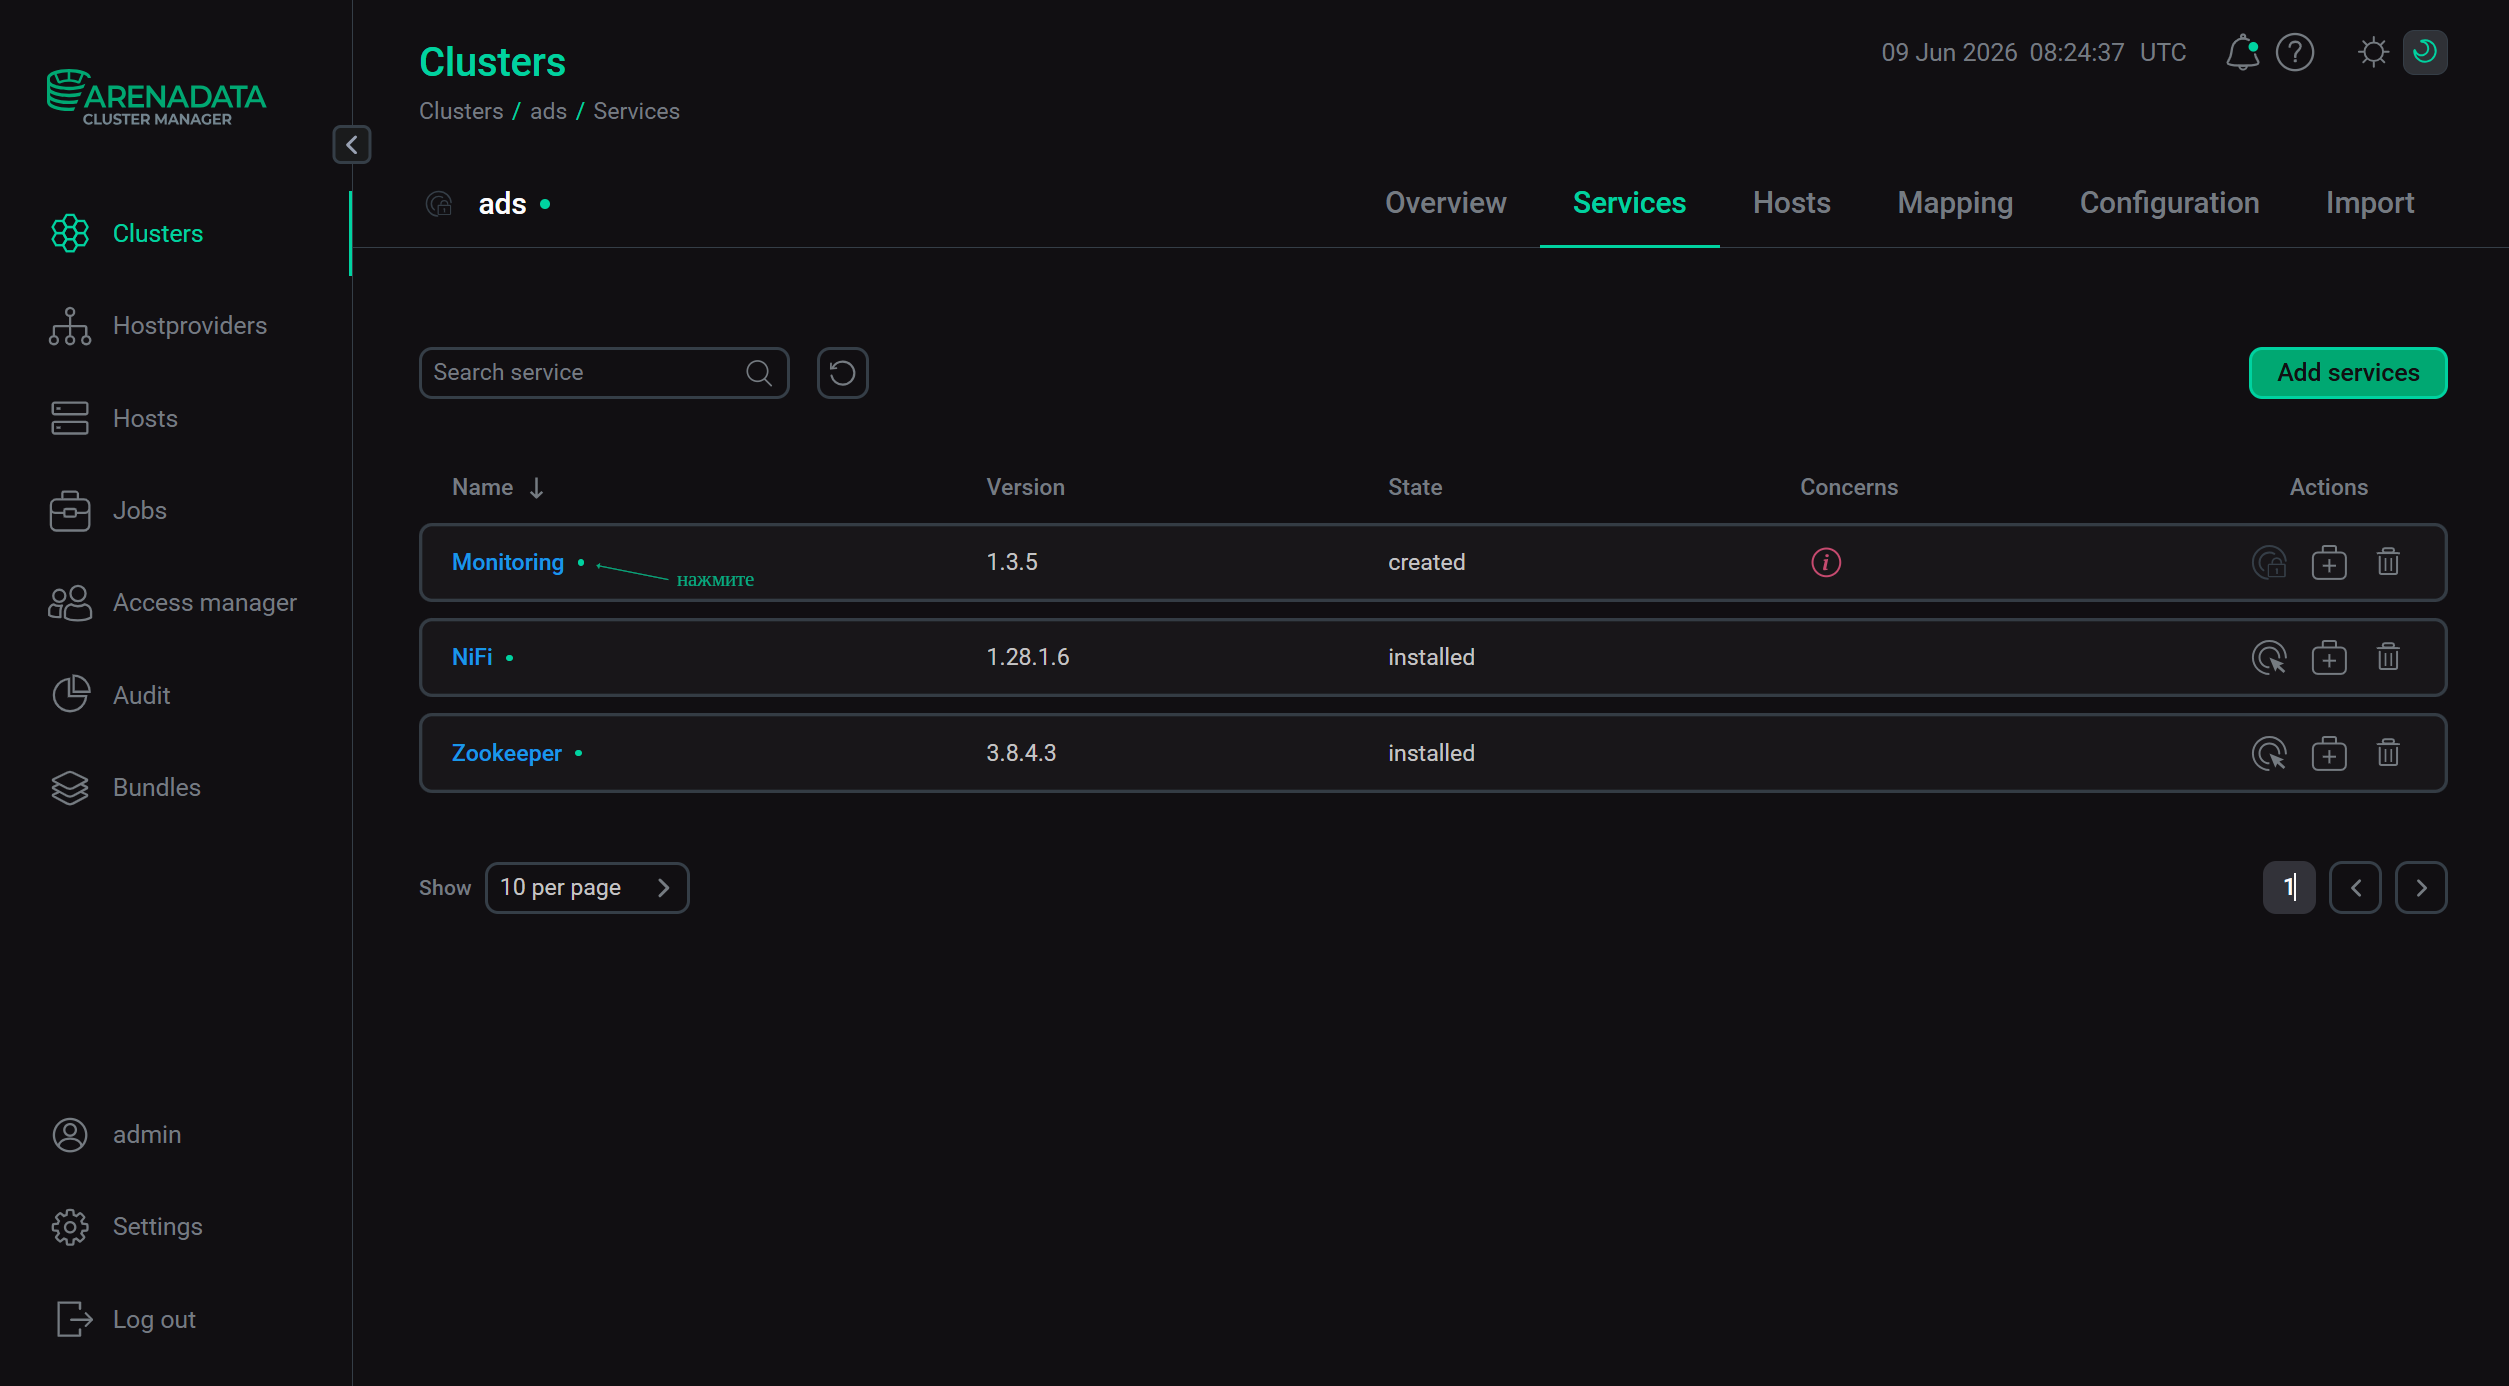Screen dimensions: 2509x1386
Task: Click Monitoring version 1.3.5
Action: tap(1012, 562)
